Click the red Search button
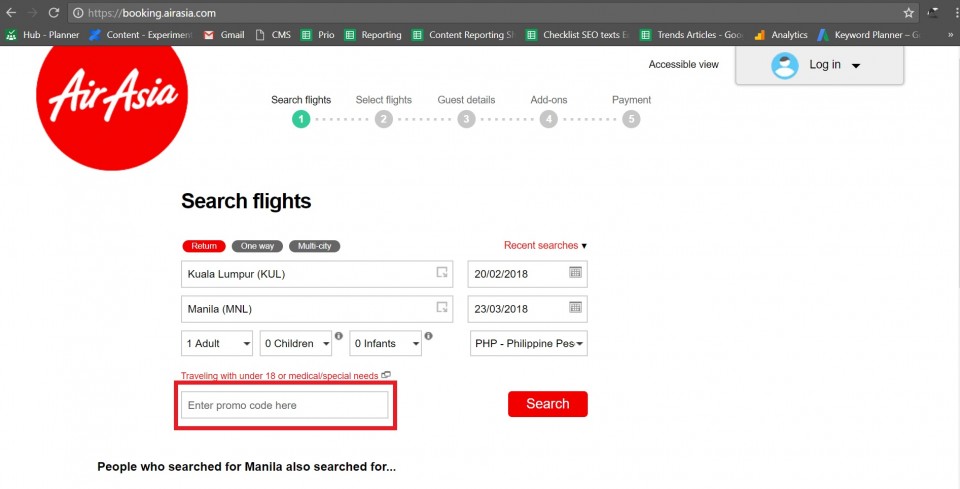 click(547, 404)
